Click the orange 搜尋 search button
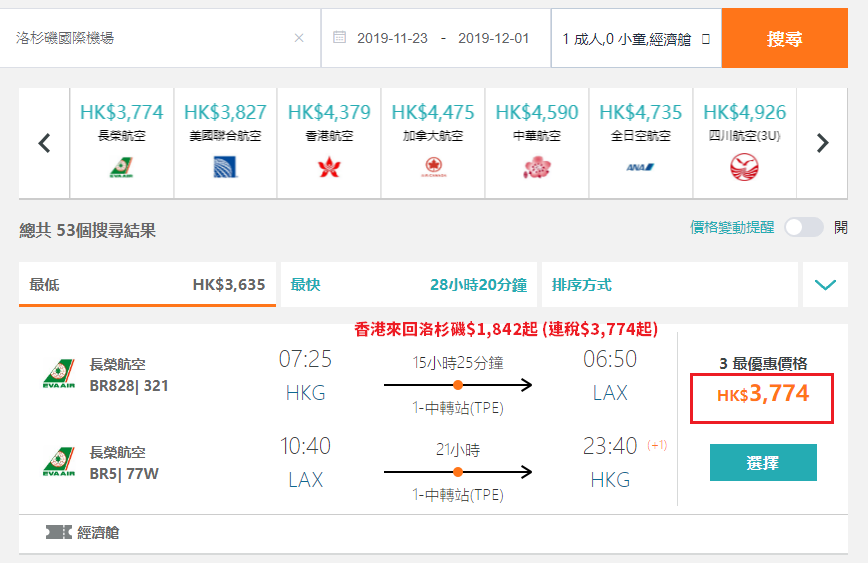The height and width of the screenshot is (563, 868). click(784, 38)
